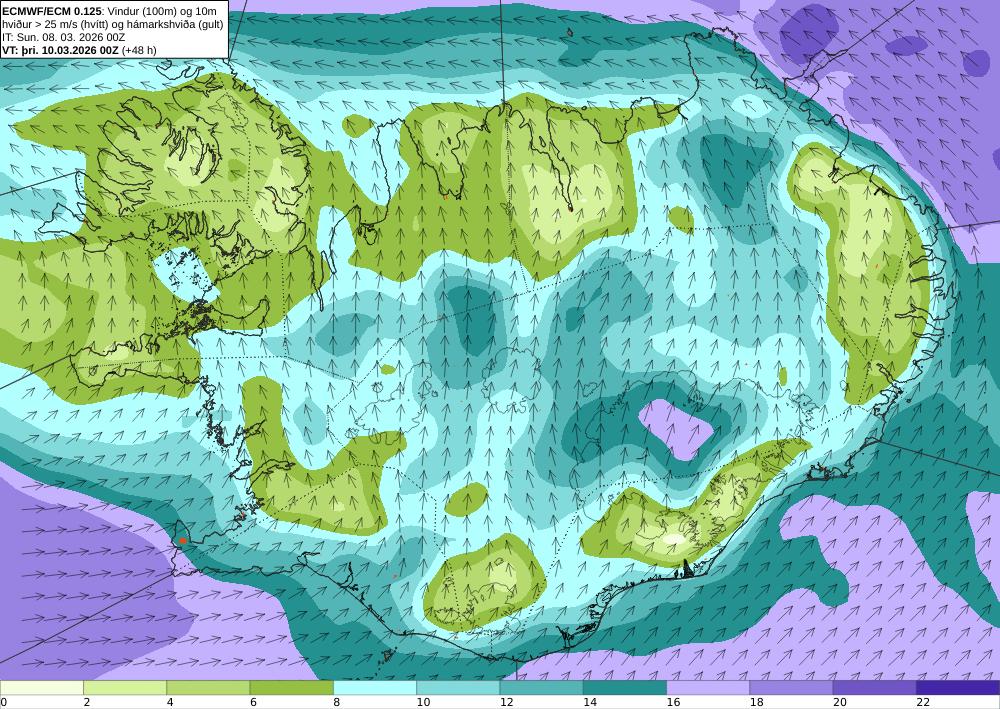1000x709 pixels.
Task: Click the light green 2–4 m/s legend swatch
Action: [x=125, y=688]
